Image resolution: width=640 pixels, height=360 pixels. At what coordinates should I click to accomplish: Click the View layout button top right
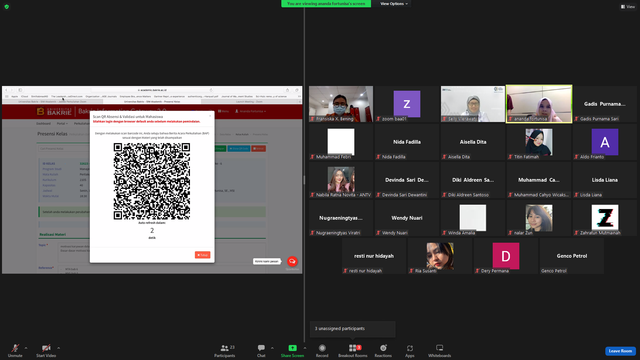pyautogui.click(x=628, y=7)
